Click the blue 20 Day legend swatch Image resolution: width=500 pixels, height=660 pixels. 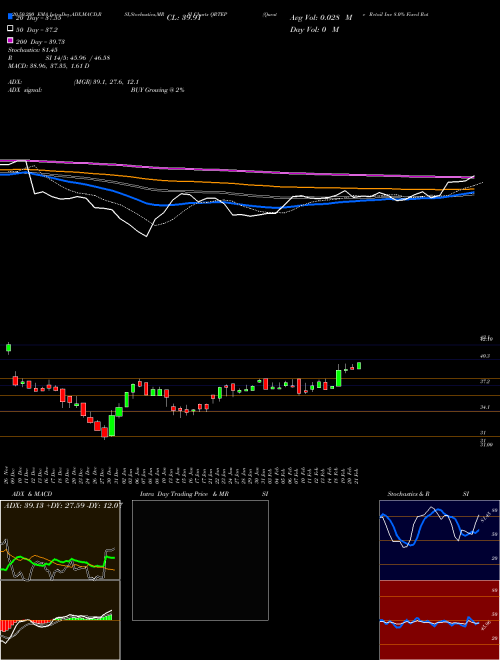[x=11, y=16]
